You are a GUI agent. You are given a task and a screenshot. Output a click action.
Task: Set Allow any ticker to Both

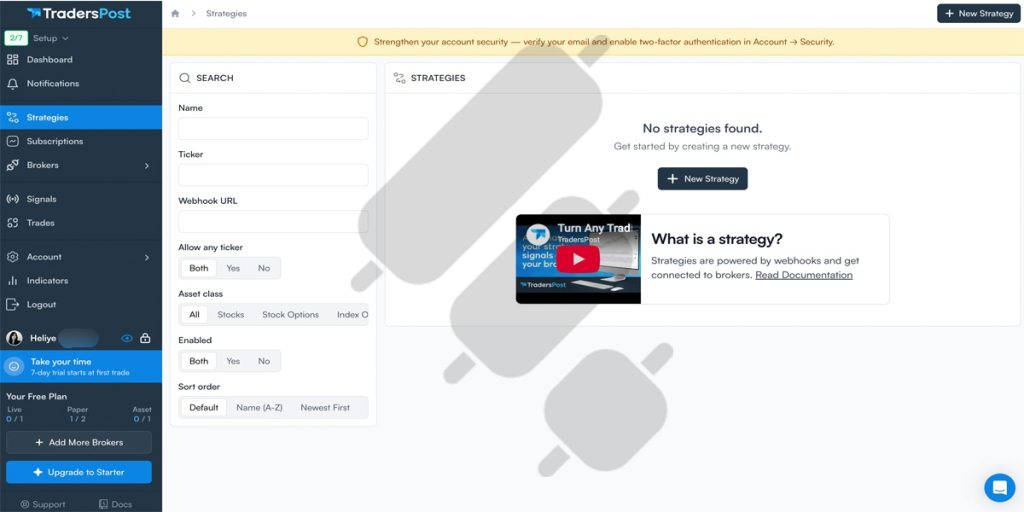click(x=199, y=268)
